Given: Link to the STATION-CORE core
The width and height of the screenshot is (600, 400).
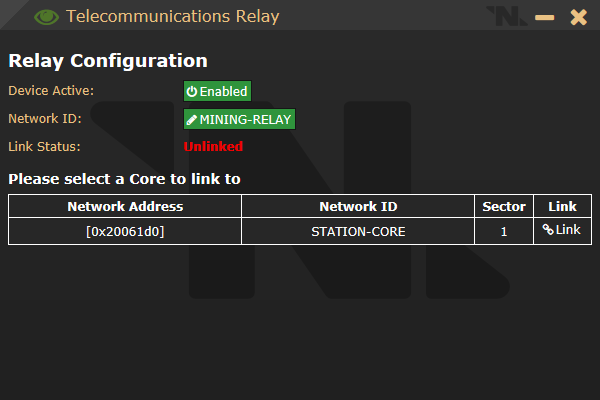Looking at the screenshot, I should point(561,230).
